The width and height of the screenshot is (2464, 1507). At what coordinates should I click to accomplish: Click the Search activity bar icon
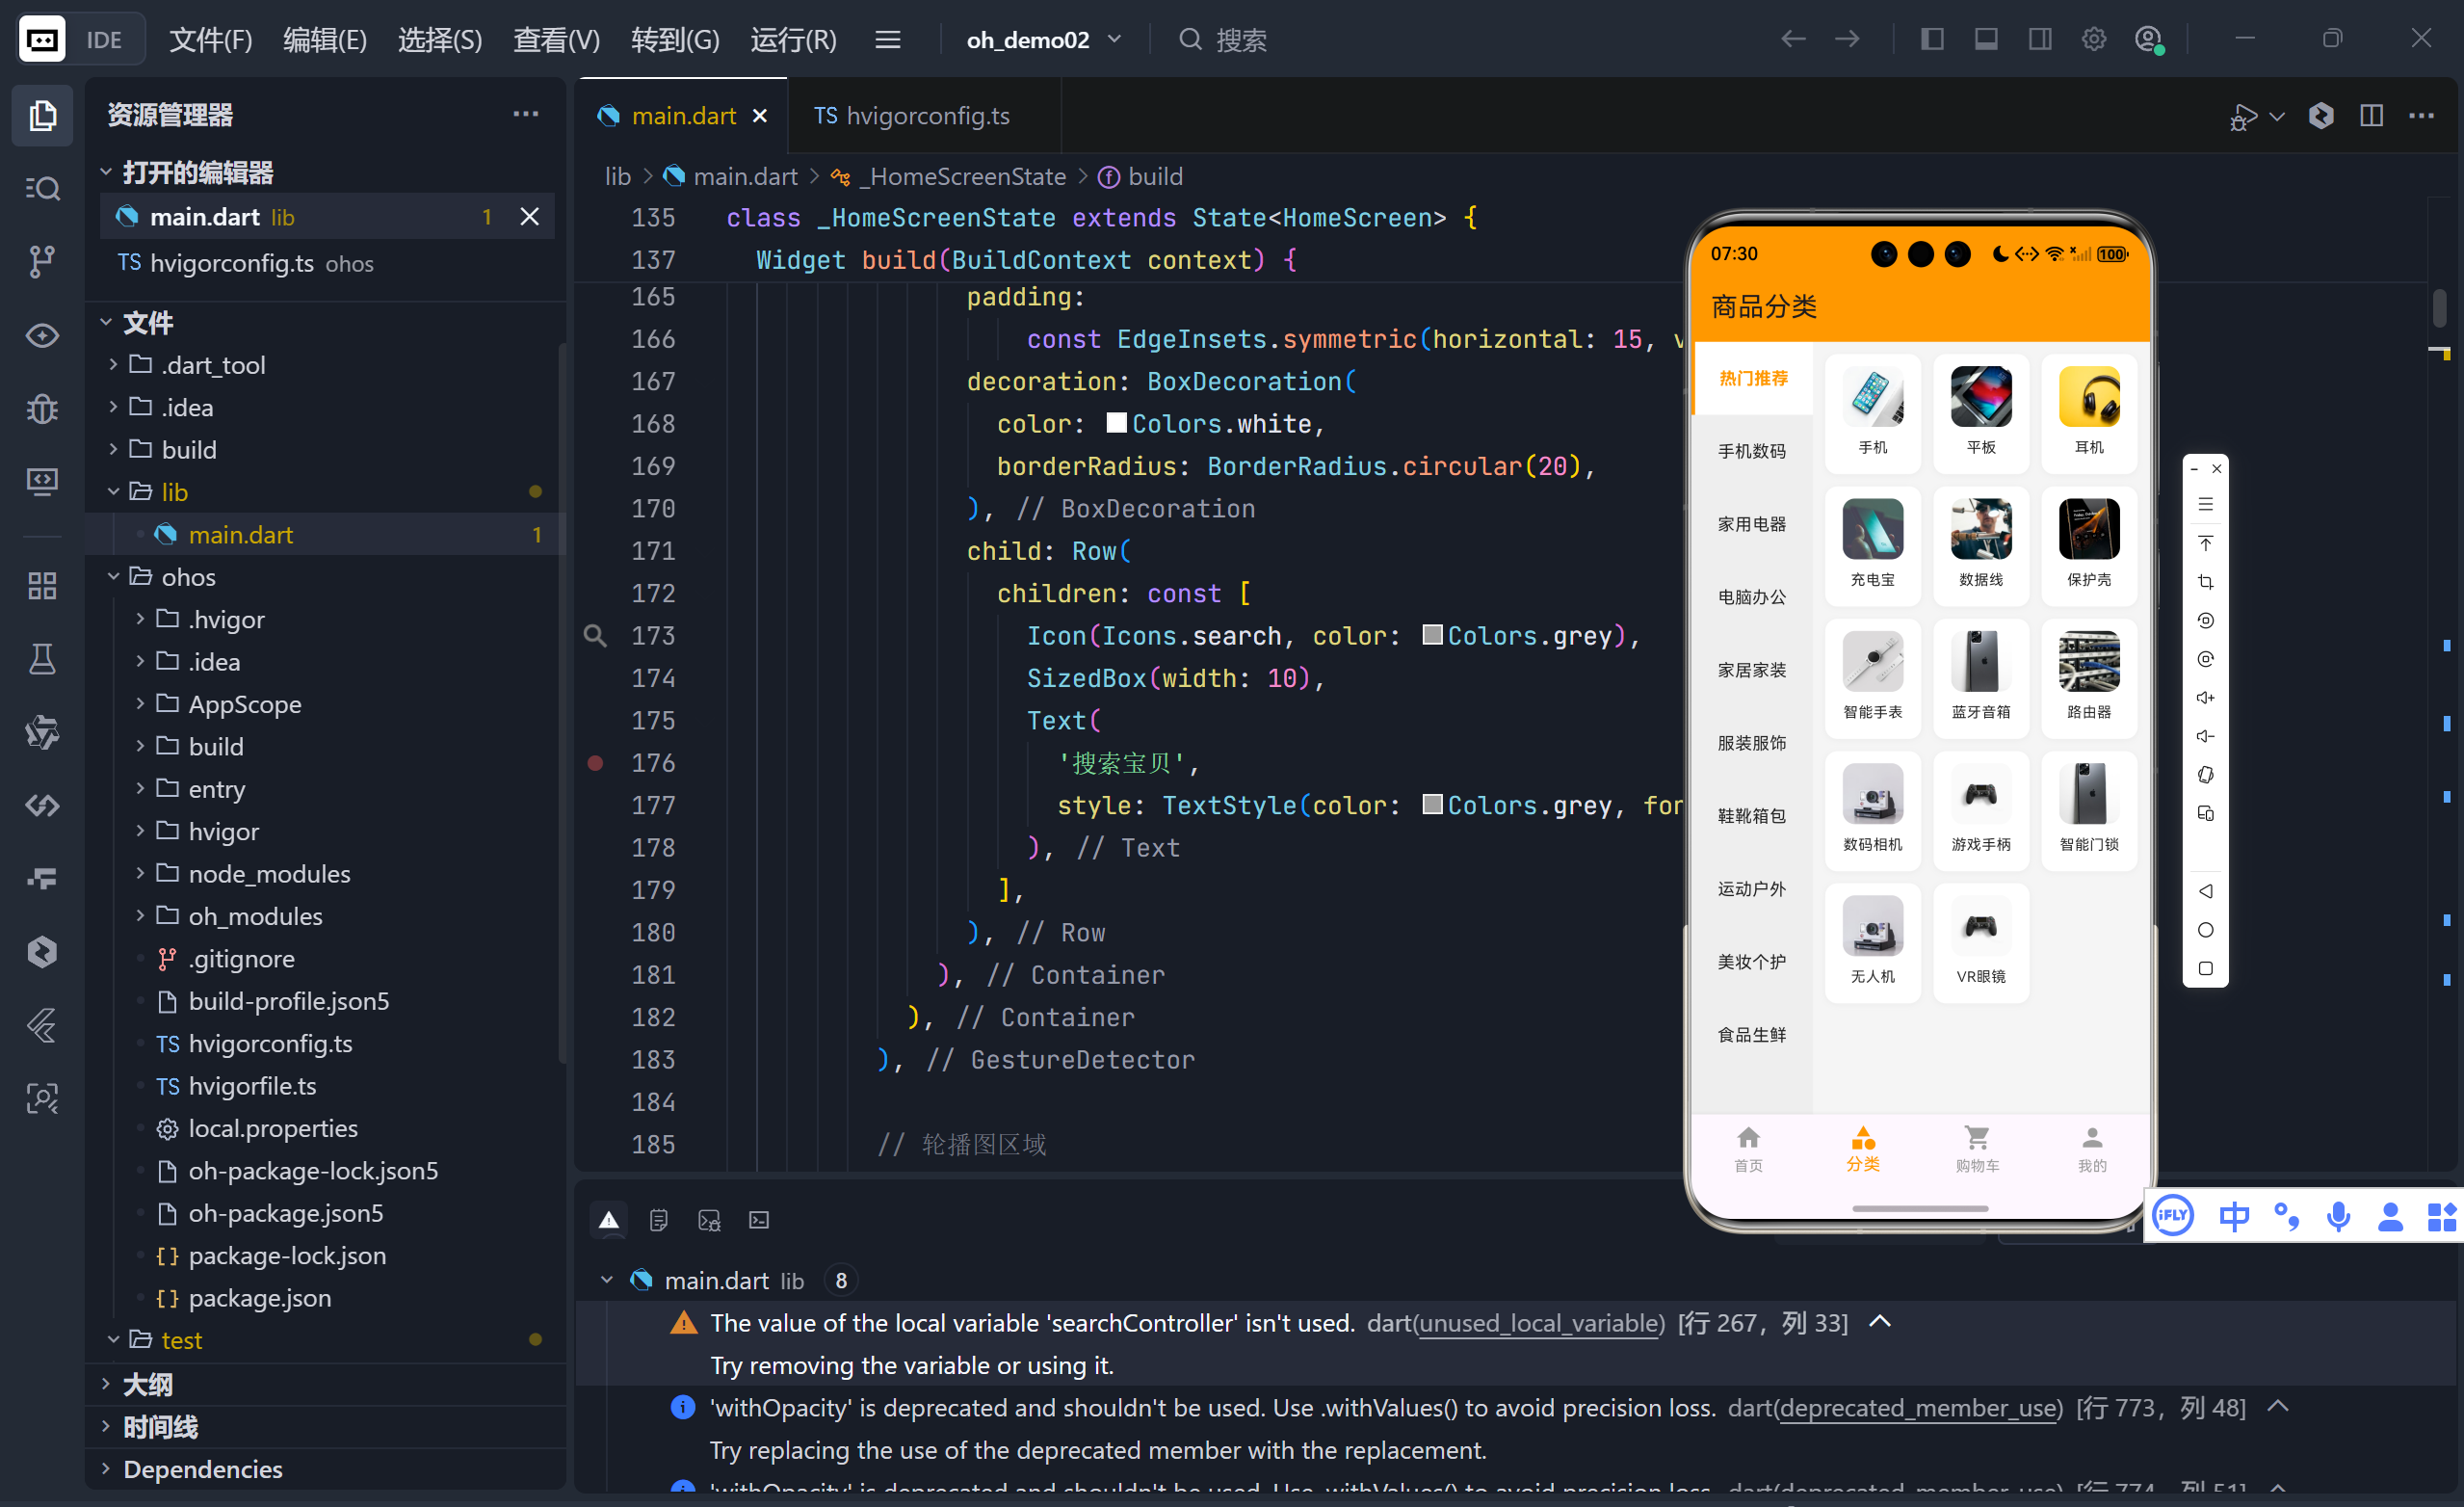click(42, 188)
